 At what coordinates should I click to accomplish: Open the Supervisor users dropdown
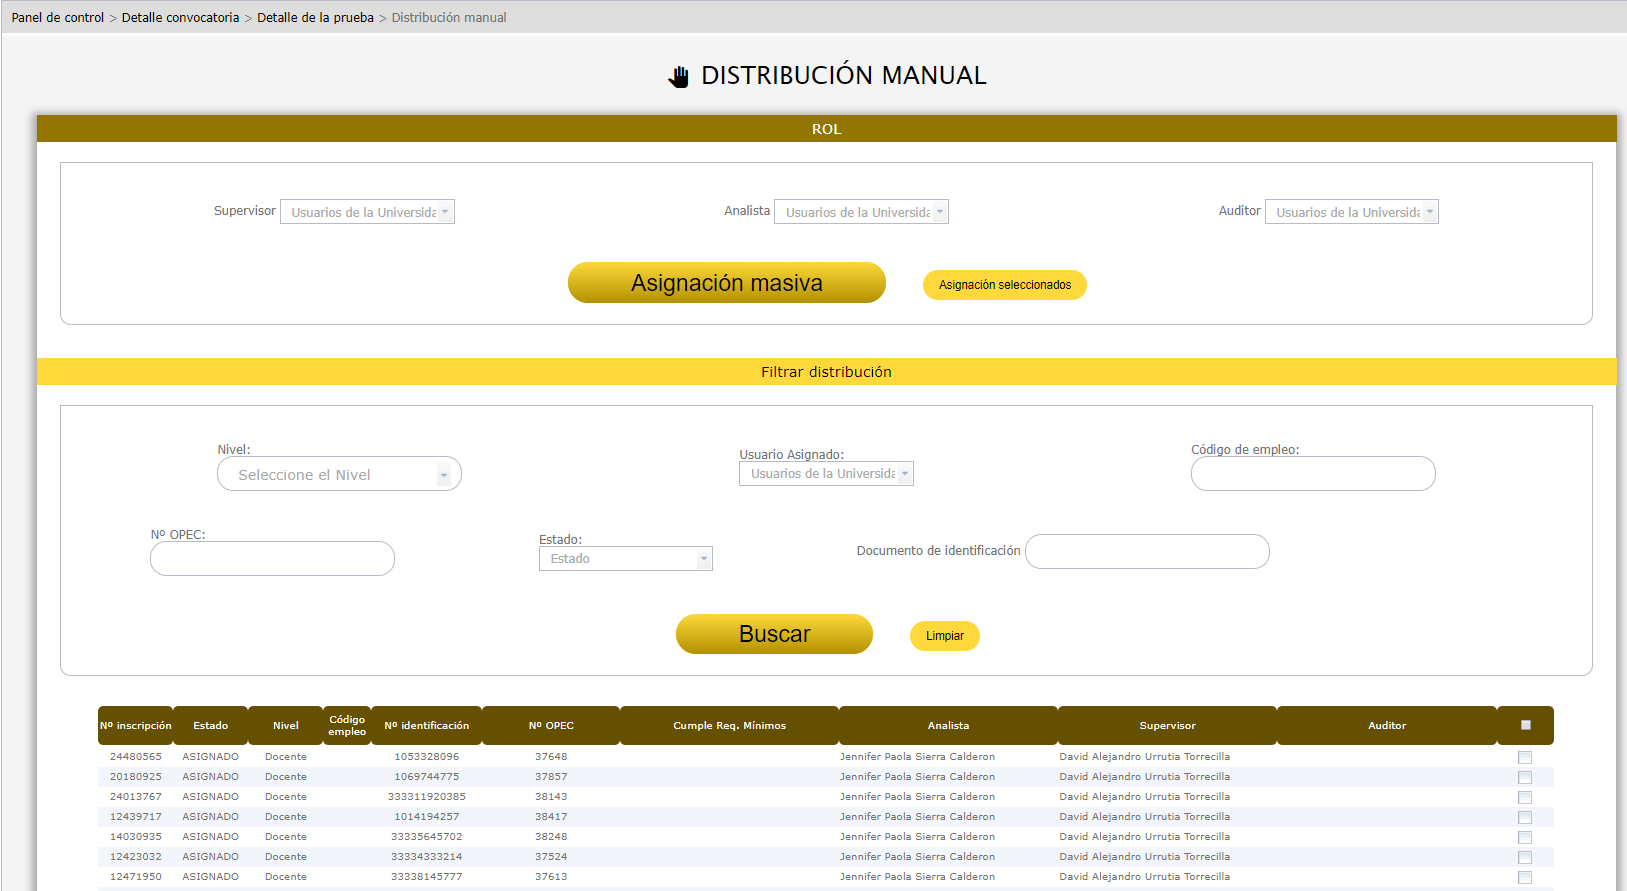coord(367,212)
